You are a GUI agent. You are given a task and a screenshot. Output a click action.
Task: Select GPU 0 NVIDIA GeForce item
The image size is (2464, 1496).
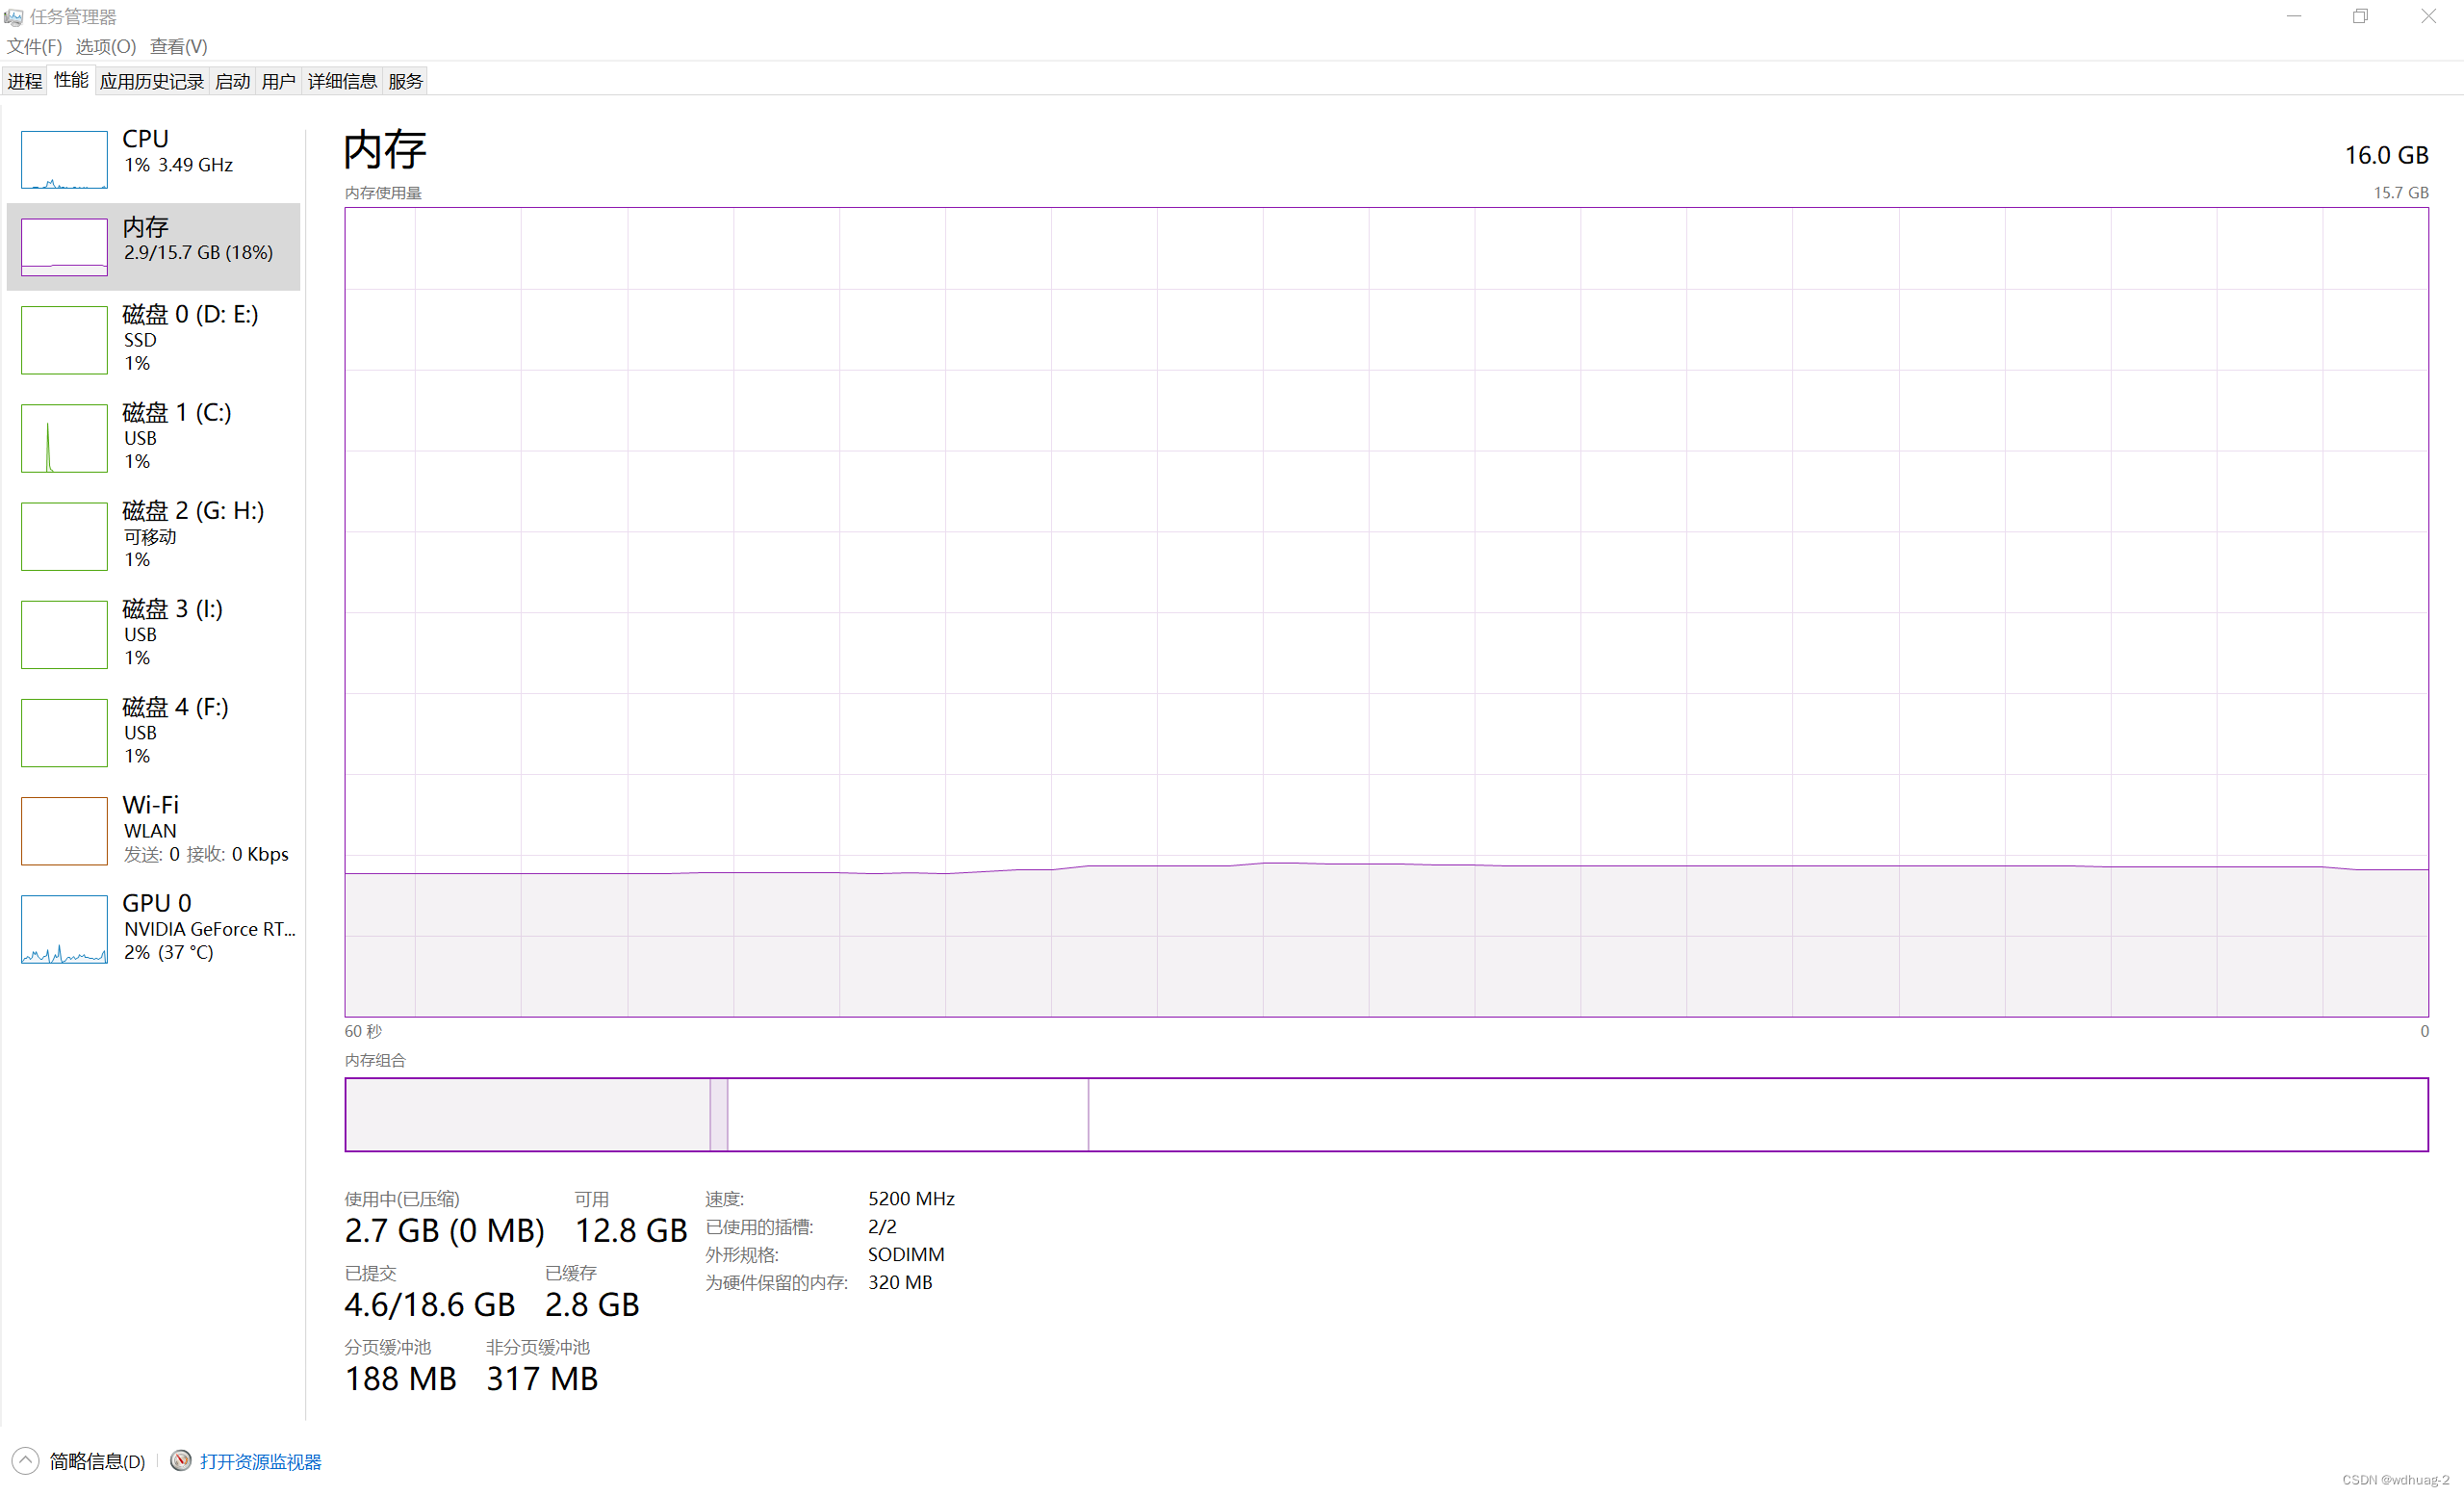click(x=153, y=927)
